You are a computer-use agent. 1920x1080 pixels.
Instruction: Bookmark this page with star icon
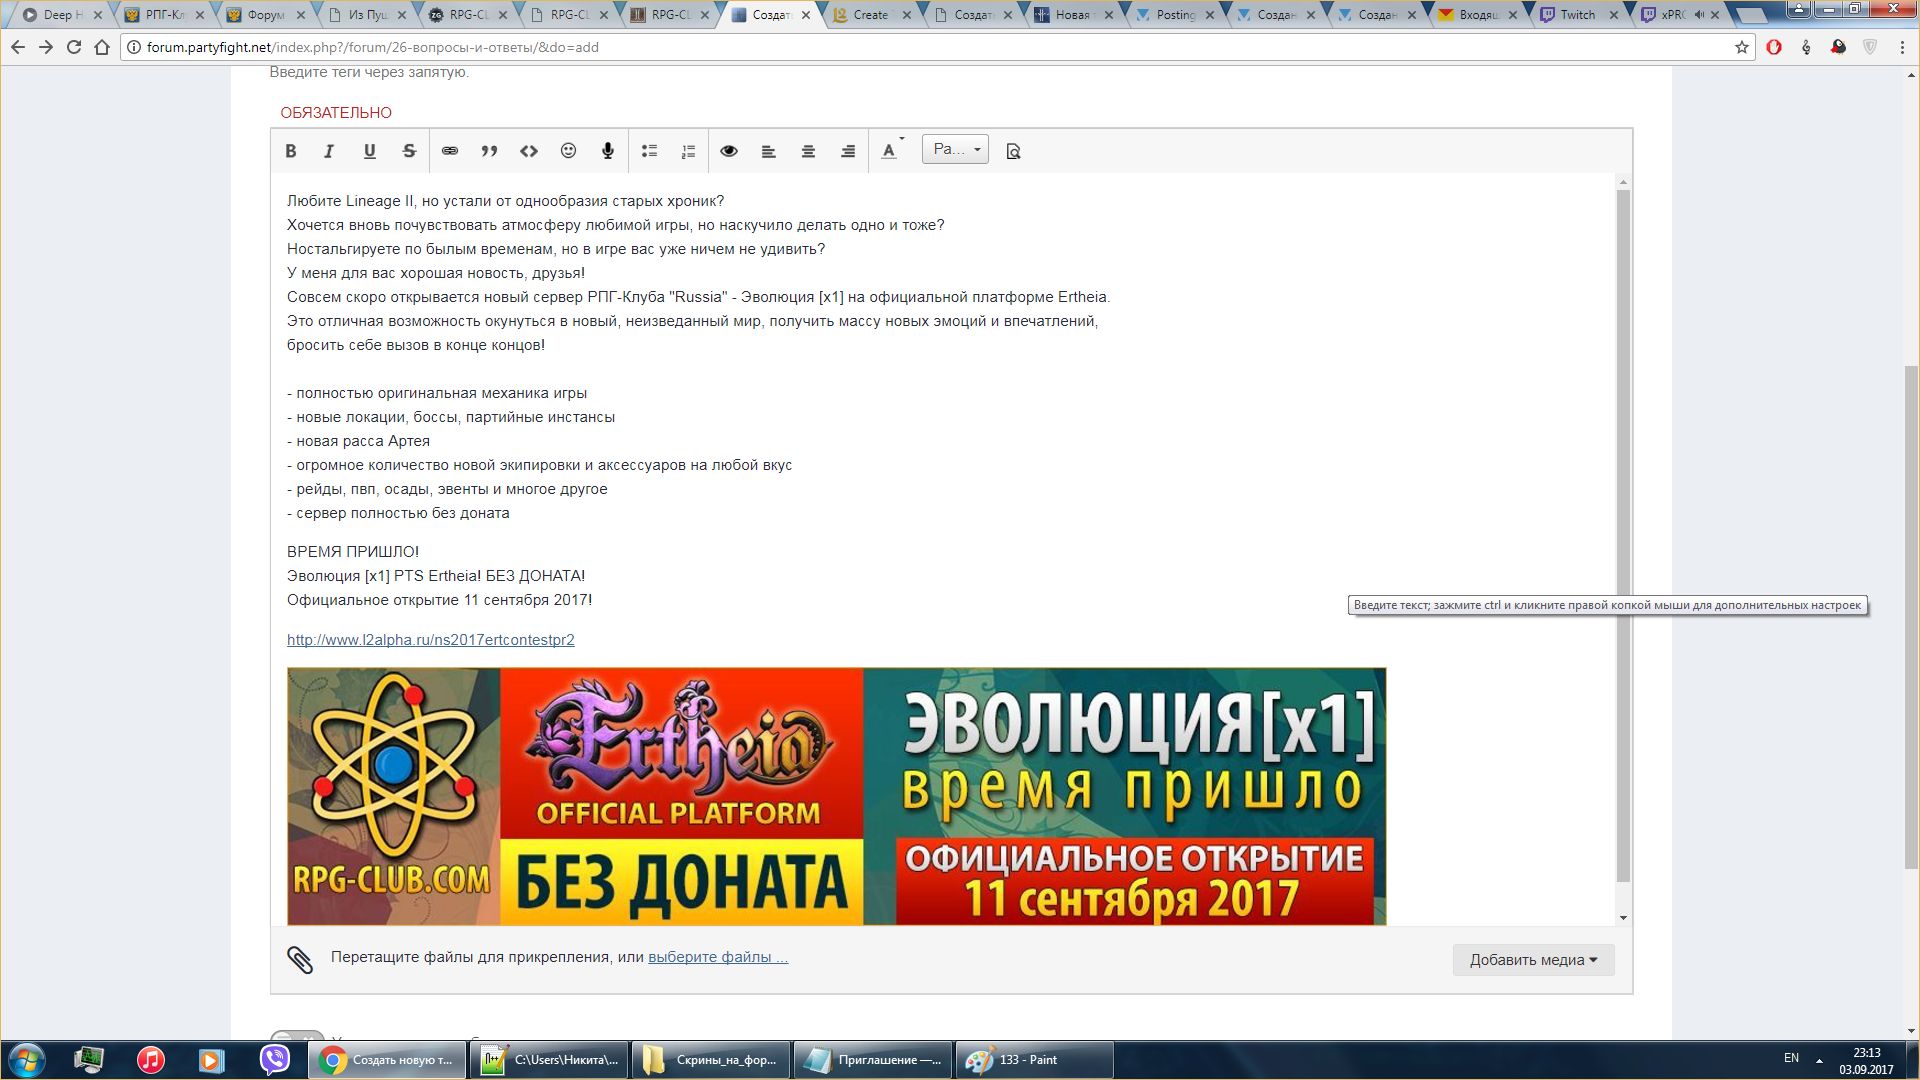pyautogui.click(x=1742, y=47)
